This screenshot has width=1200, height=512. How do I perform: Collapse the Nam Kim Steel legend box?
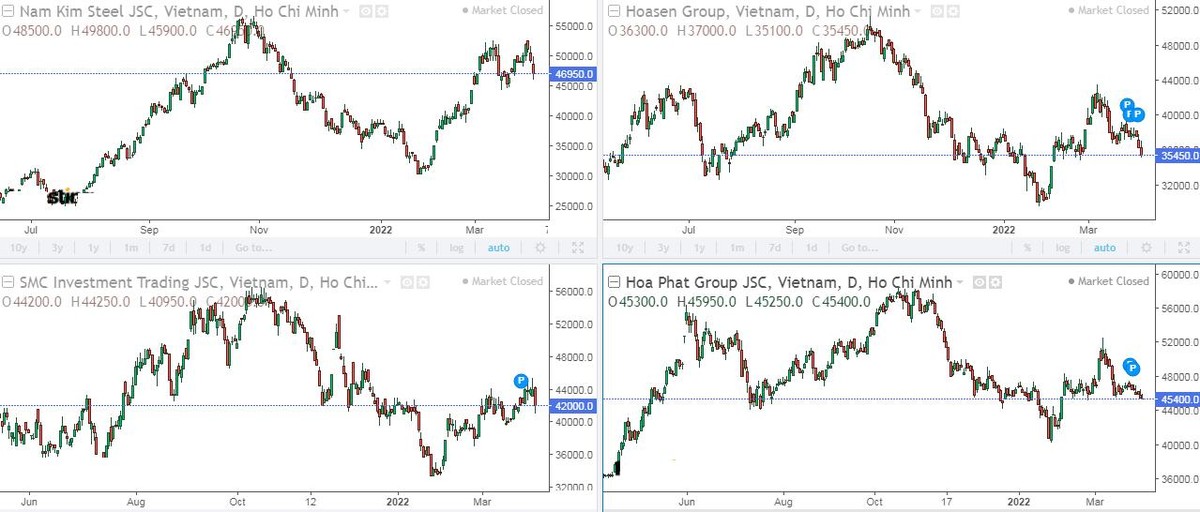tap(7, 11)
